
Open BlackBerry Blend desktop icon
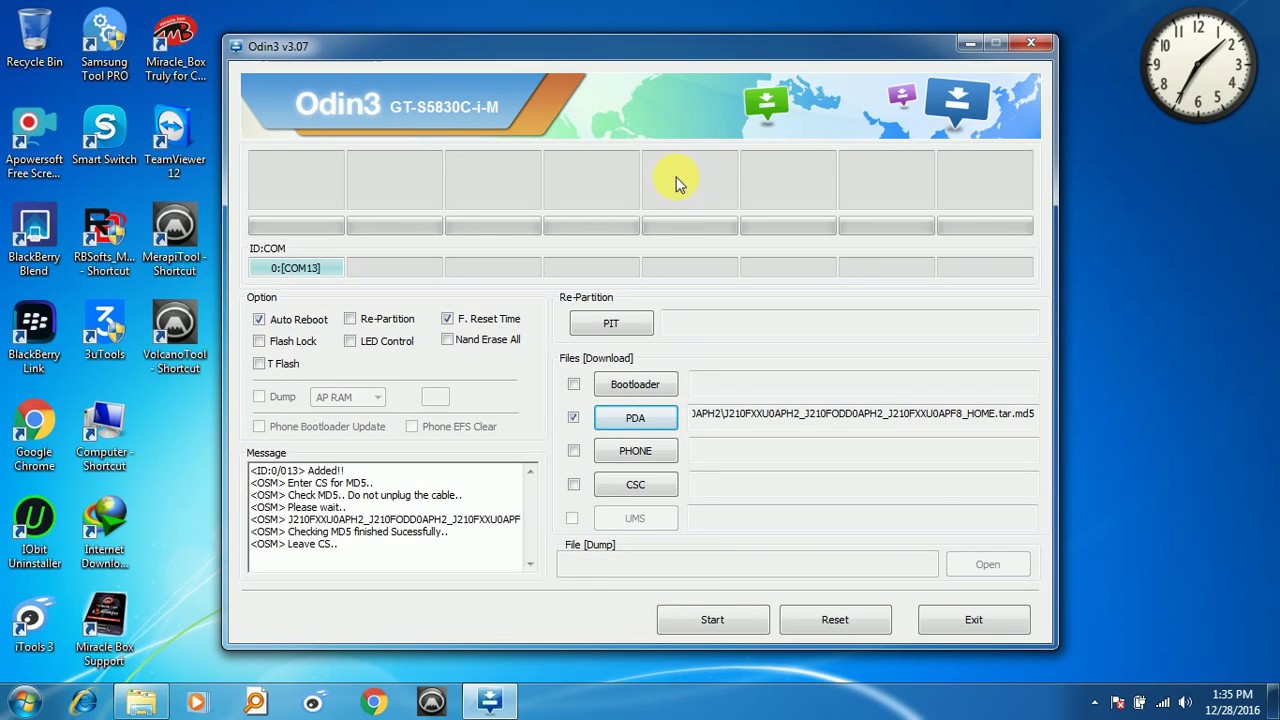pyautogui.click(x=34, y=241)
